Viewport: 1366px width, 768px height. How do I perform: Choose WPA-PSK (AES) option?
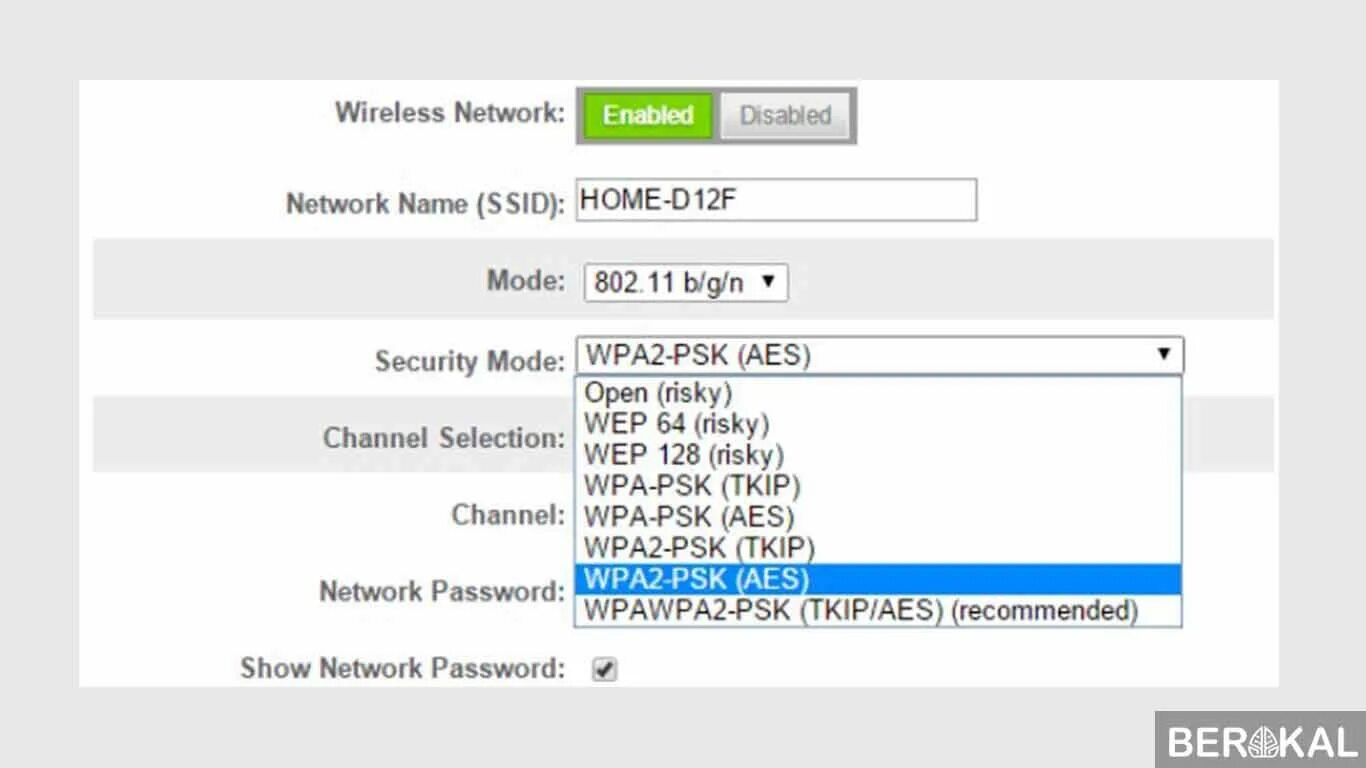tap(688, 517)
